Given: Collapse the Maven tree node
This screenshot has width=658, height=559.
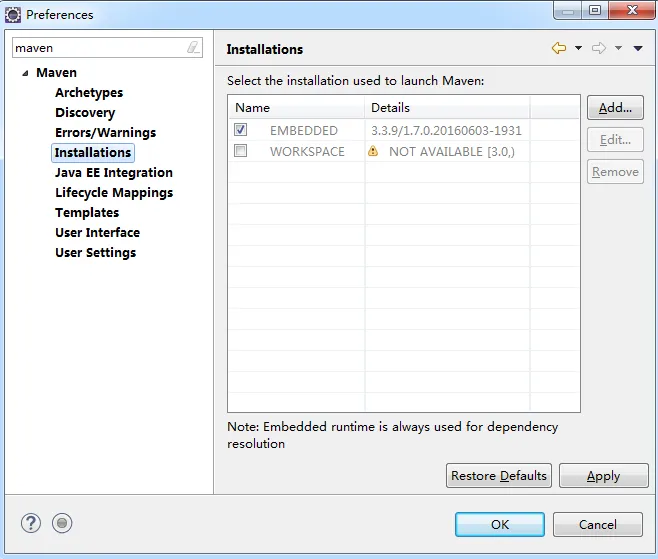Looking at the screenshot, I should tap(25, 73).
